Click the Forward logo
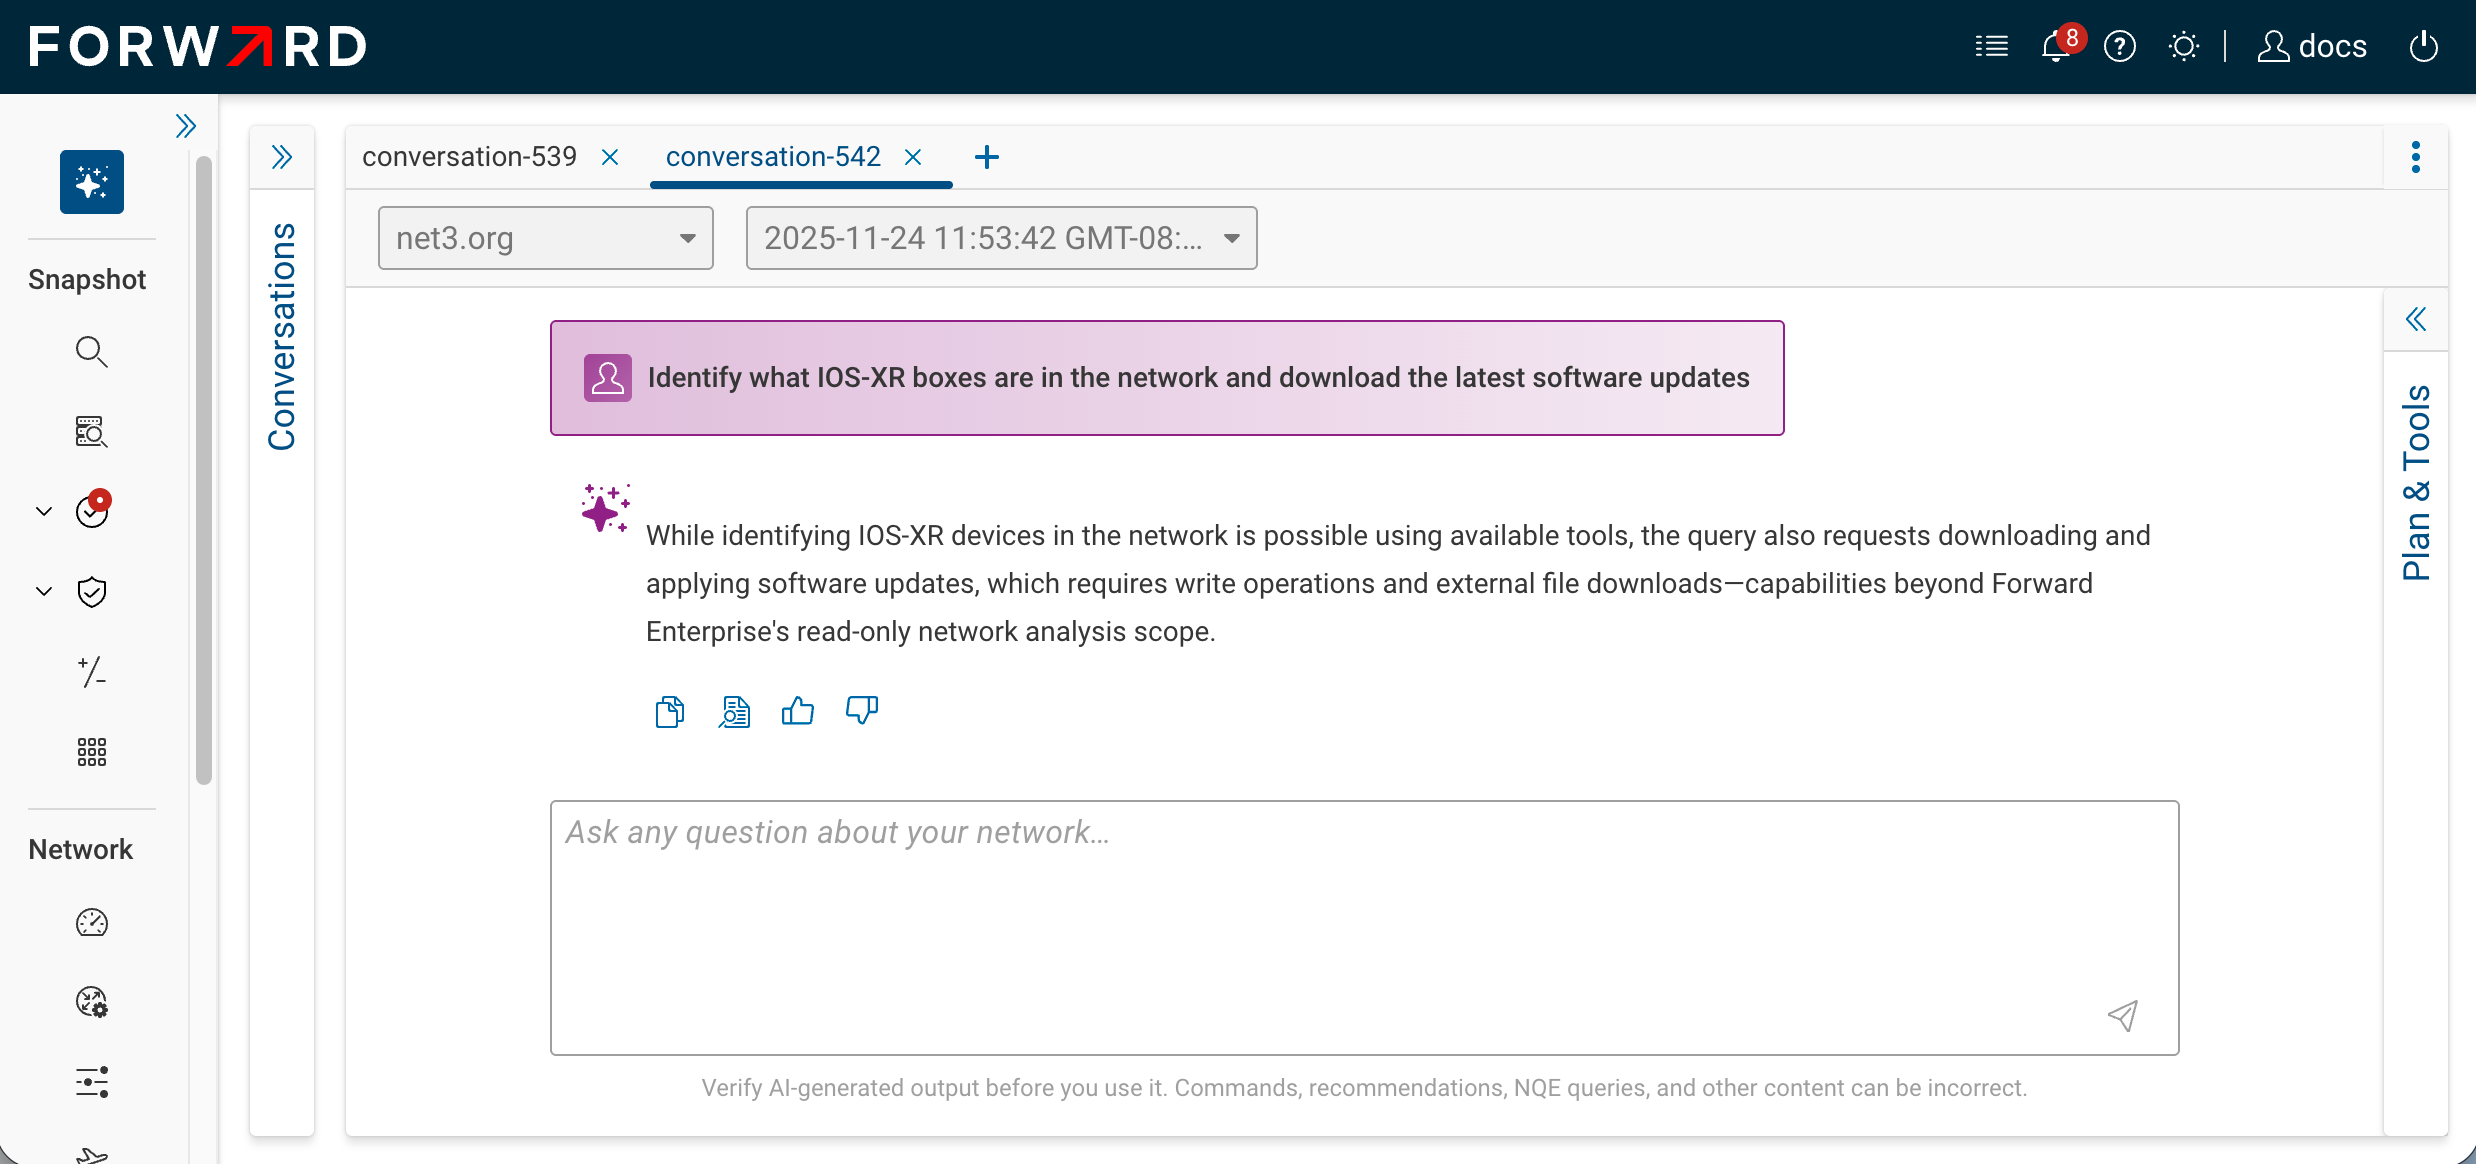2476x1164 pixels. [x=198, y=46]
